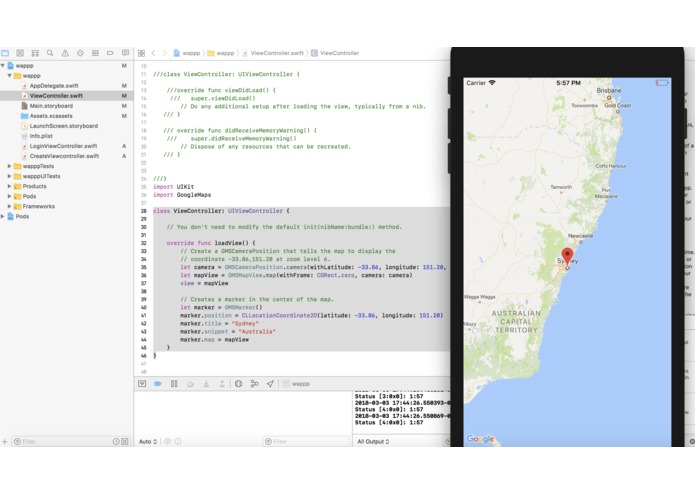The width and height of the screenshot is (695, 494).
Task: Click the 'import GoogleMaps' code line
Action: [182, 195]
